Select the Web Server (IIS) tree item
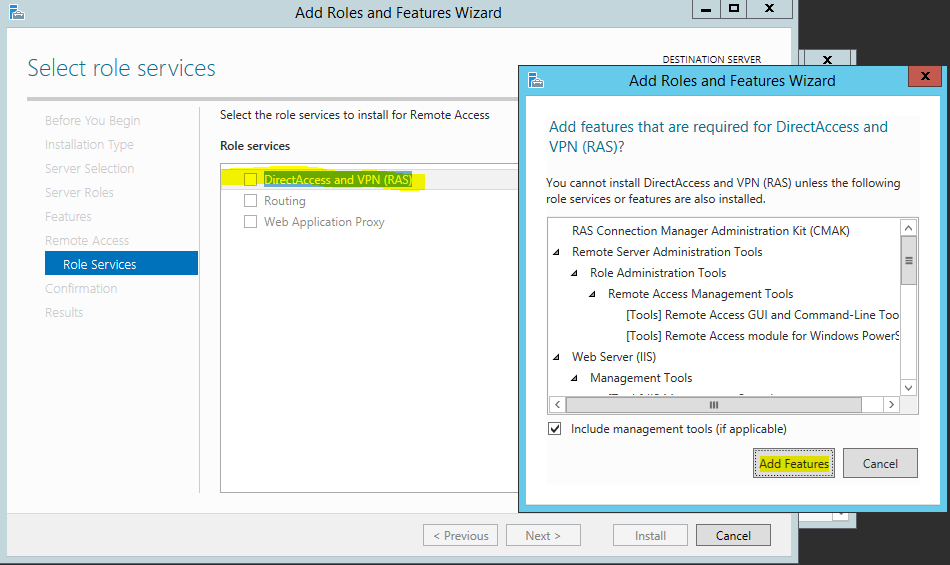950x565 pixels. 614,357
